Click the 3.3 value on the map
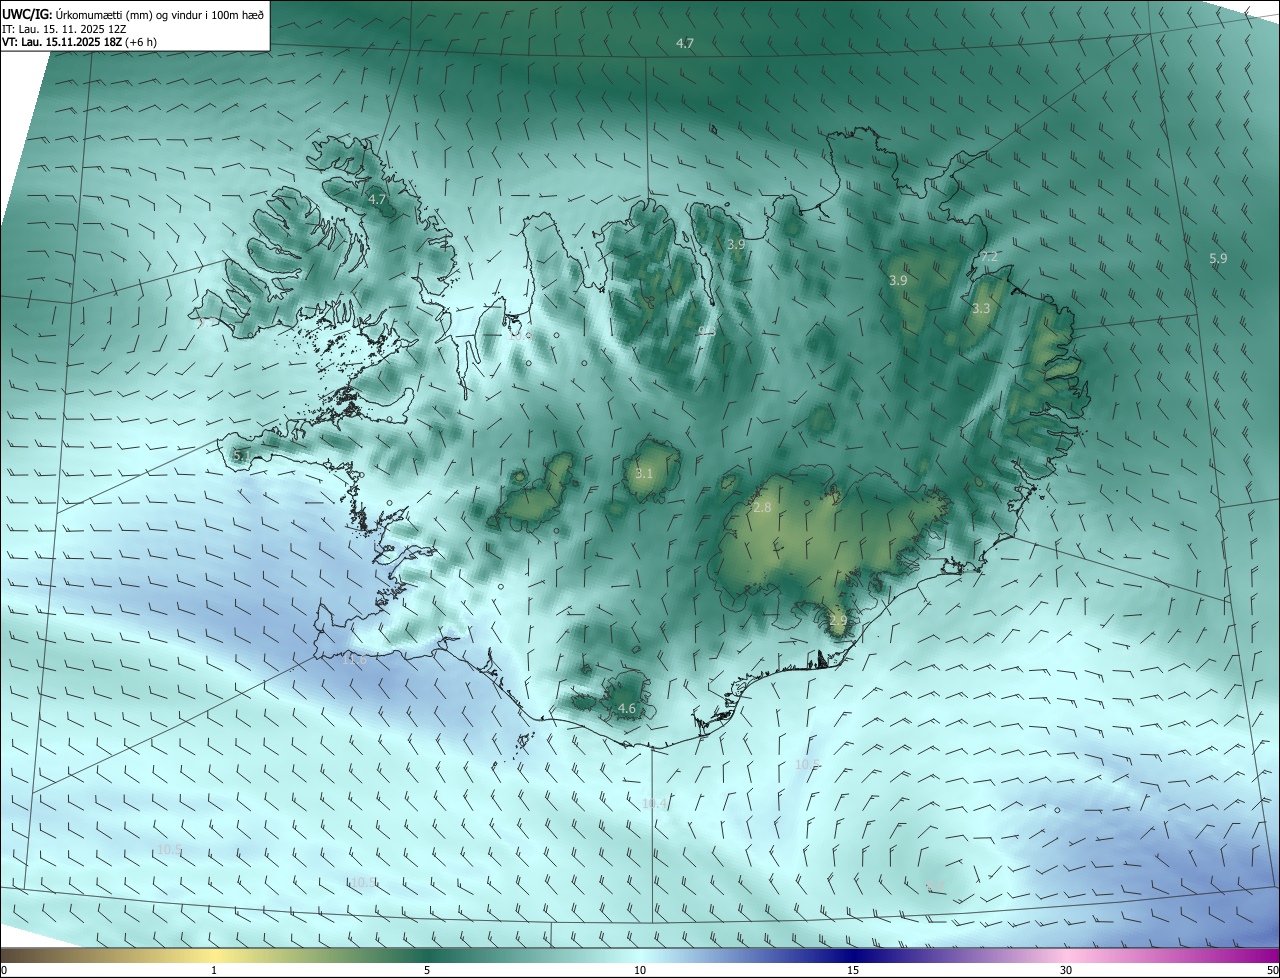The image size is (1280, 978). pos(981,309)
